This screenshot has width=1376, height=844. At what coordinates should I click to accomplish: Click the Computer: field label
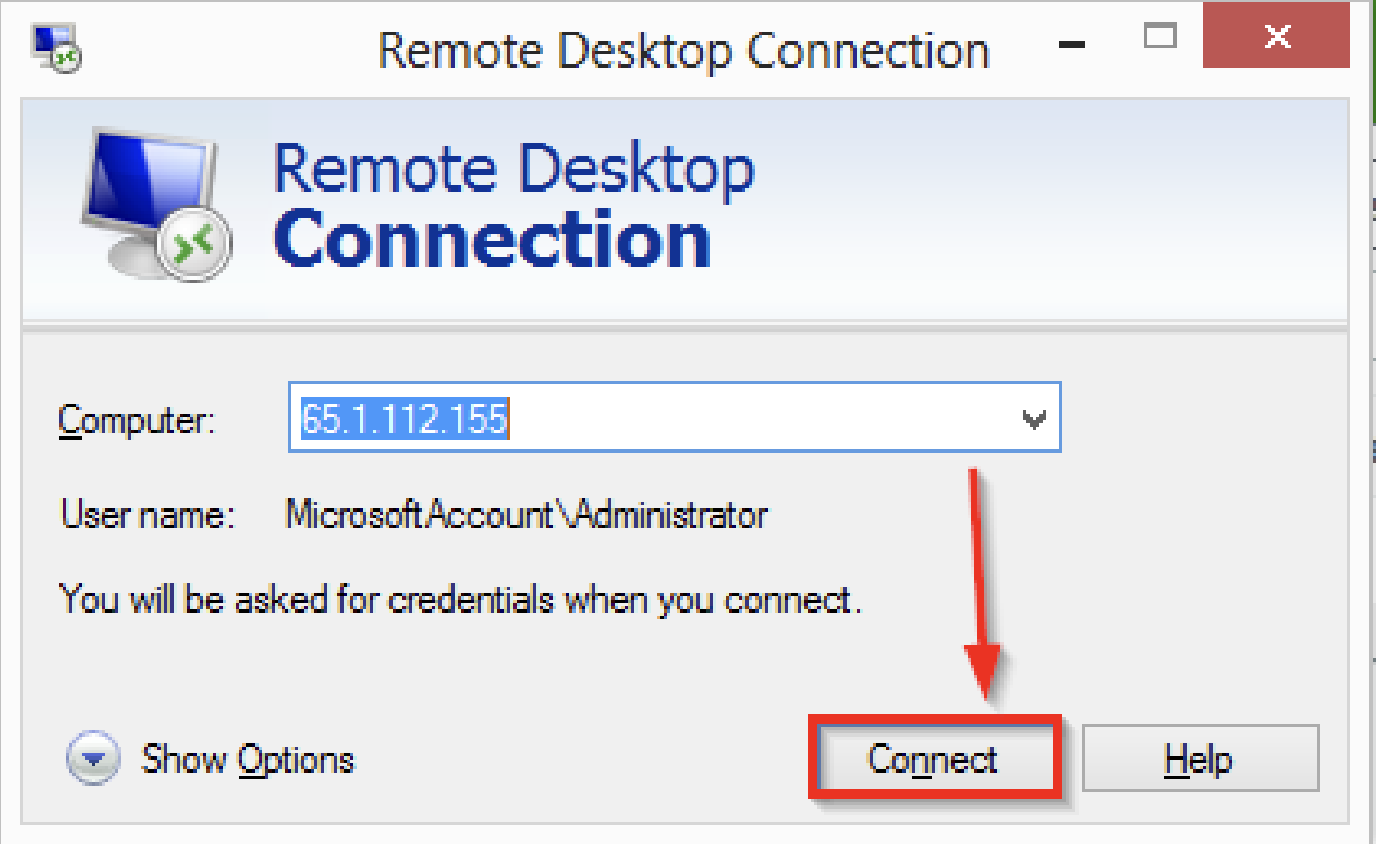137,421
